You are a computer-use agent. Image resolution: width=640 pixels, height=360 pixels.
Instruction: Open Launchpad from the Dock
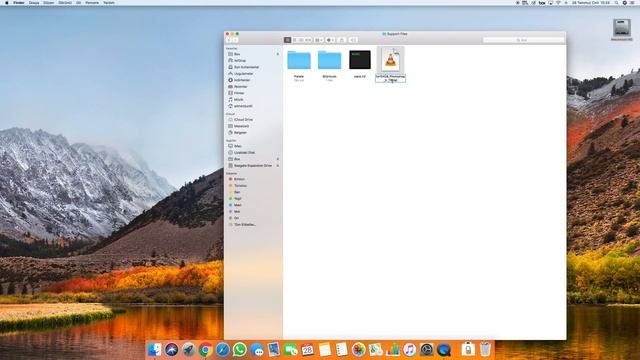[189, 349]
